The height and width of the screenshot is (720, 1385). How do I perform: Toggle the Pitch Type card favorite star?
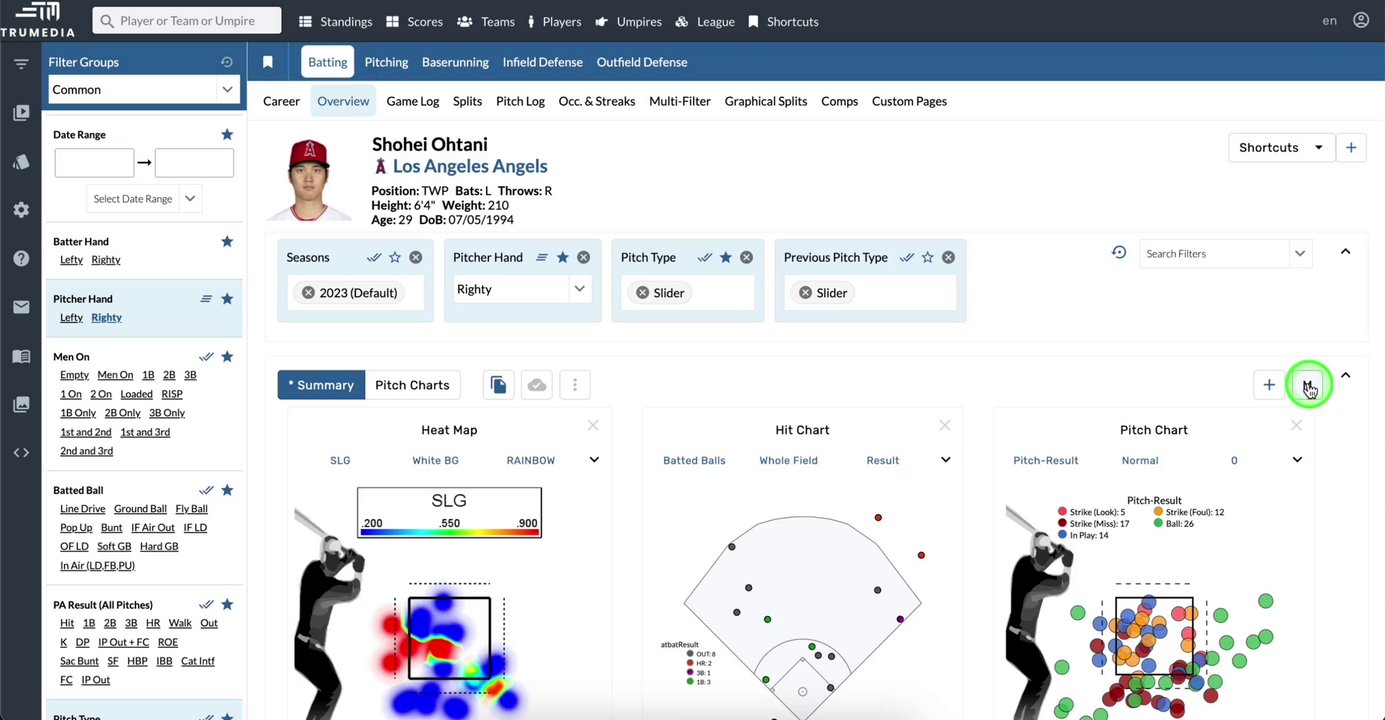tap(726, 257)
